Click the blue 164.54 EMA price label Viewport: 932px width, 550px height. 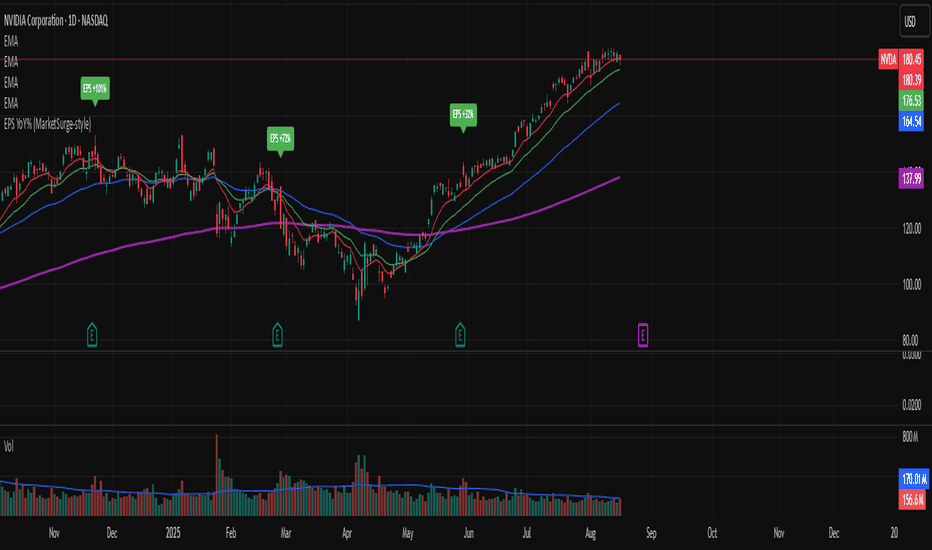pos(911,121)
